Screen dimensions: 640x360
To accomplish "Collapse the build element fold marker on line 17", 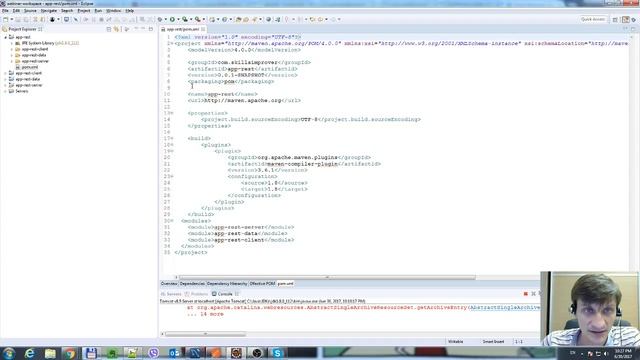I will click(172, 138).
